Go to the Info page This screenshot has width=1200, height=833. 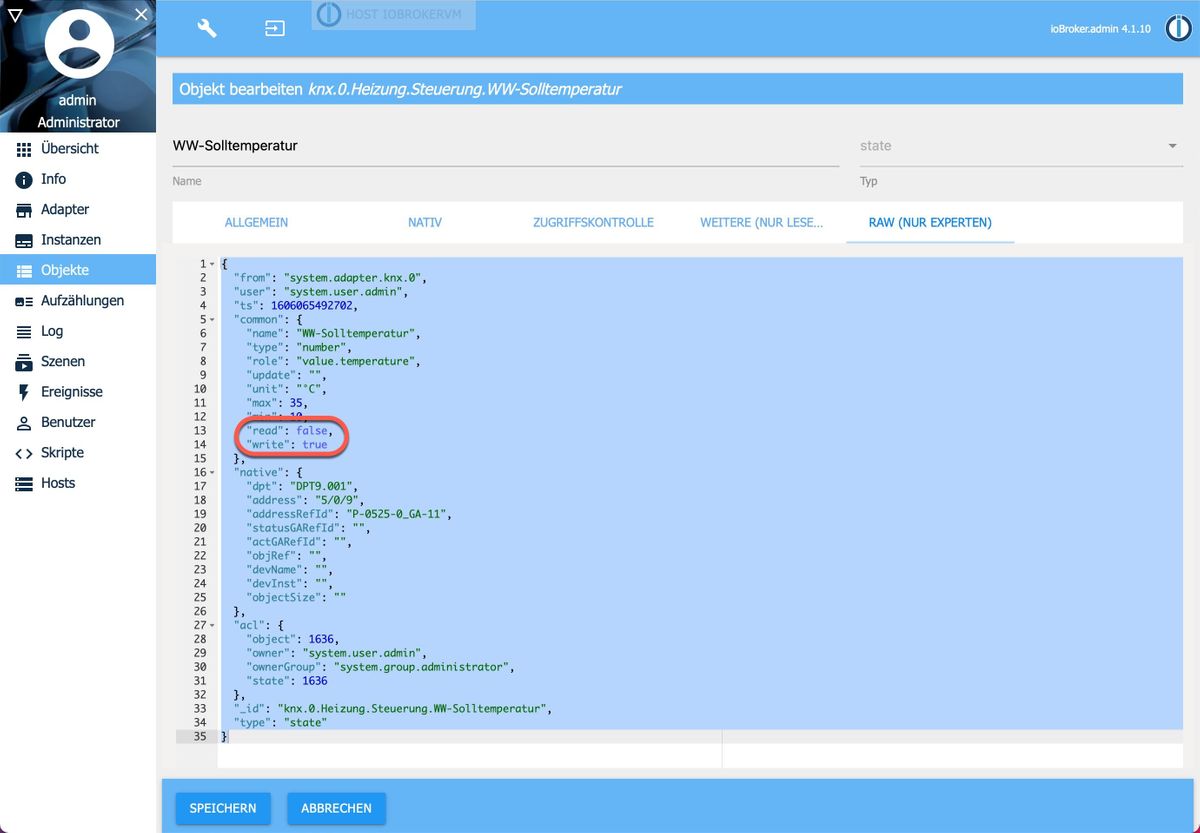point(78,179)
